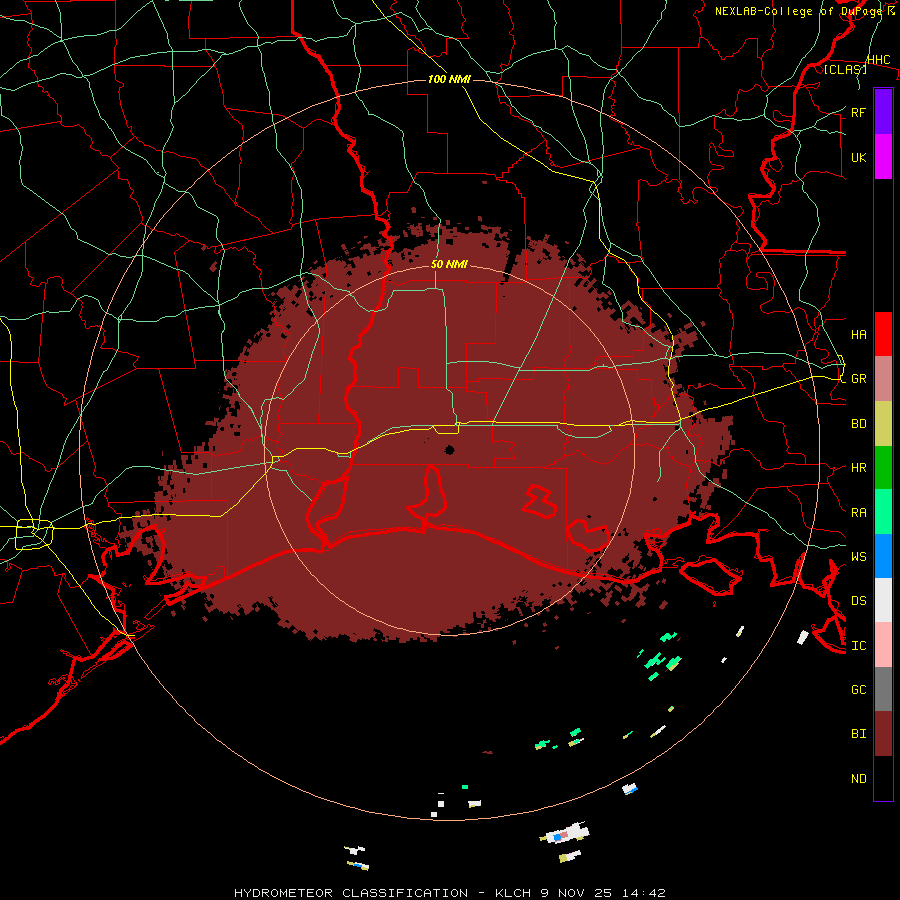Click the UK magenta legend swatch
900x900 pixels.
883,157
